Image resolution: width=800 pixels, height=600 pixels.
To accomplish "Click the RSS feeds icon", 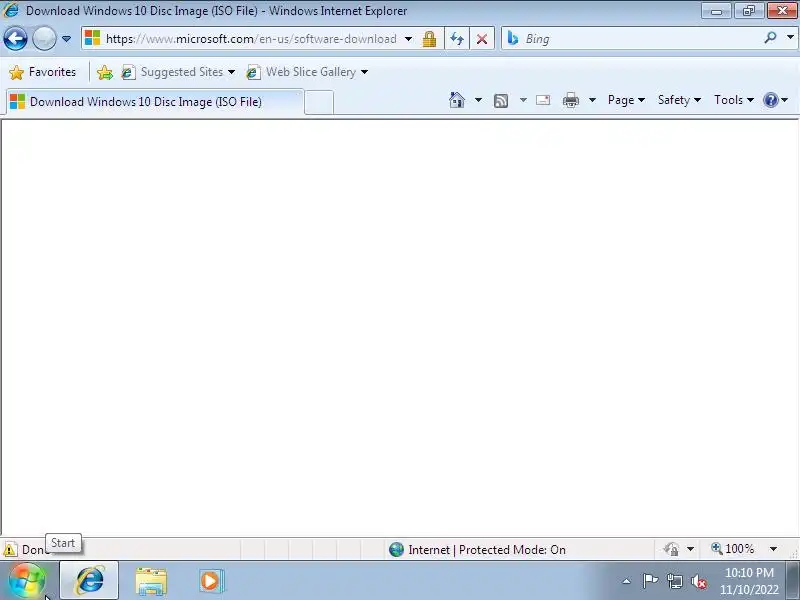I will pos(501,101).
